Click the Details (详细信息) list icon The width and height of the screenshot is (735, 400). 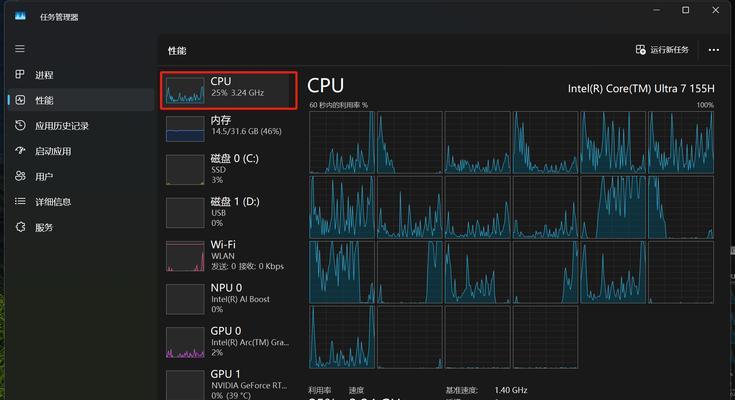(20, 201)
